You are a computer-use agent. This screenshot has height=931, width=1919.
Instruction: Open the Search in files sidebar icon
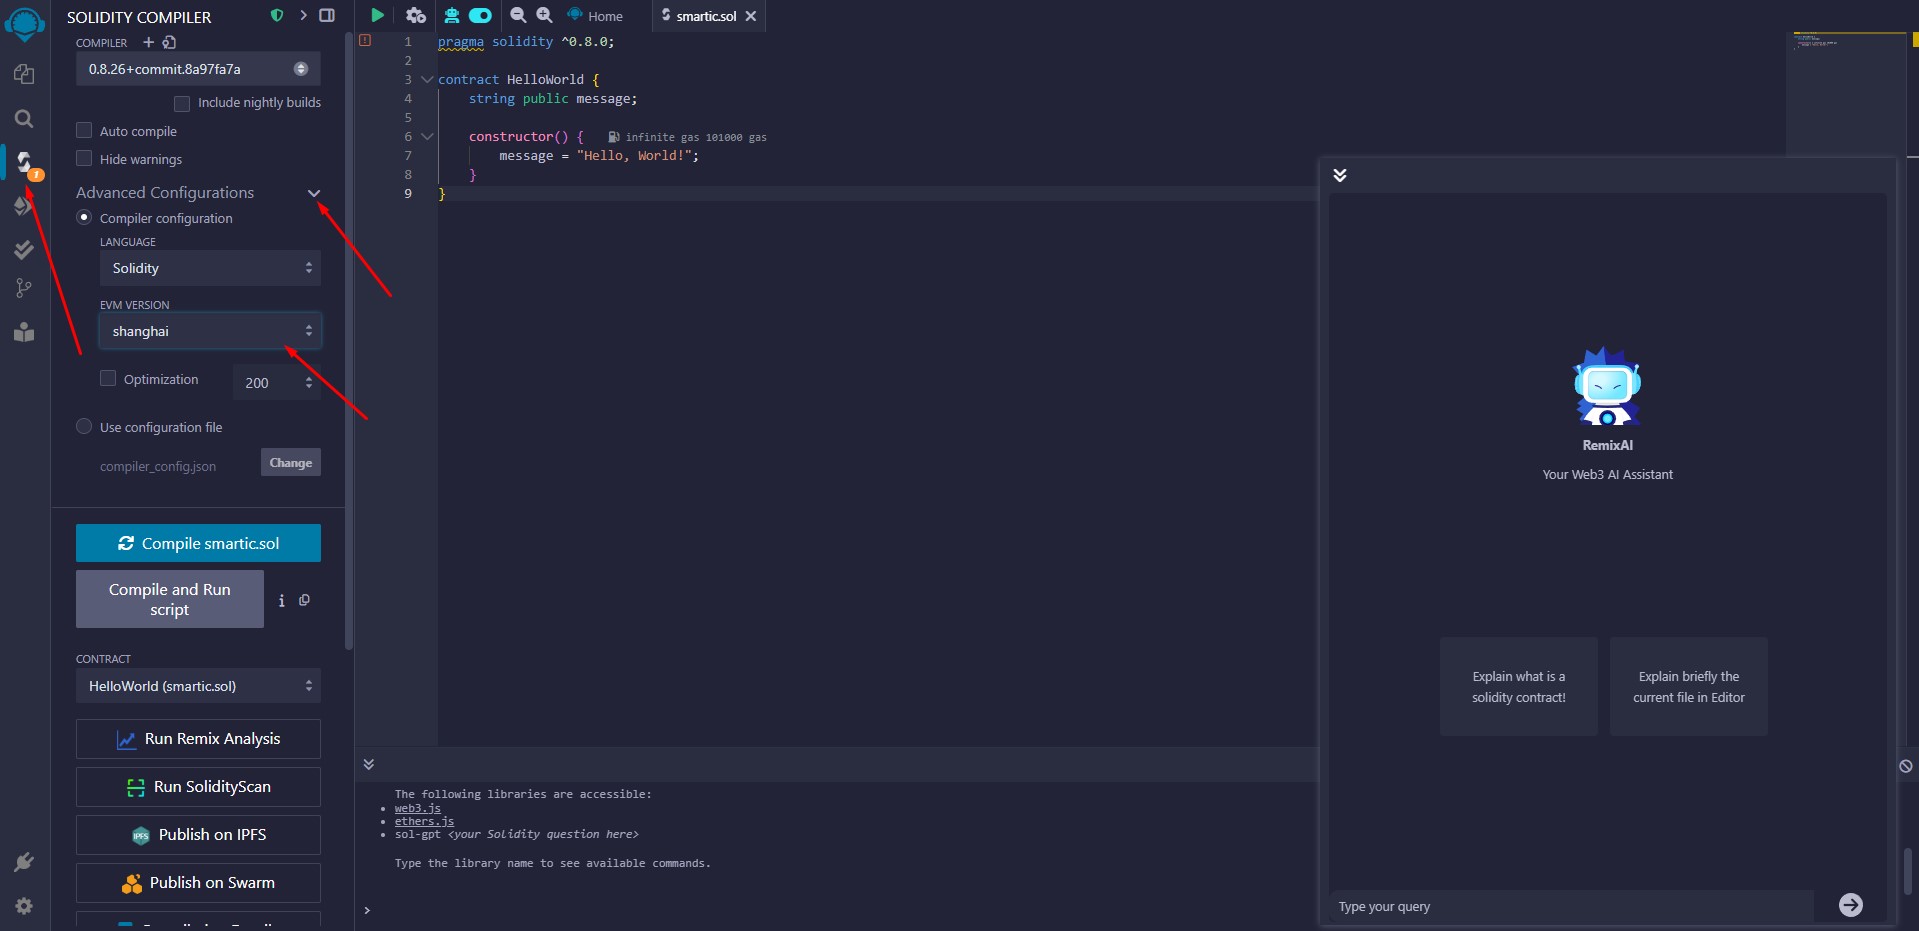[x=24, y=119]
